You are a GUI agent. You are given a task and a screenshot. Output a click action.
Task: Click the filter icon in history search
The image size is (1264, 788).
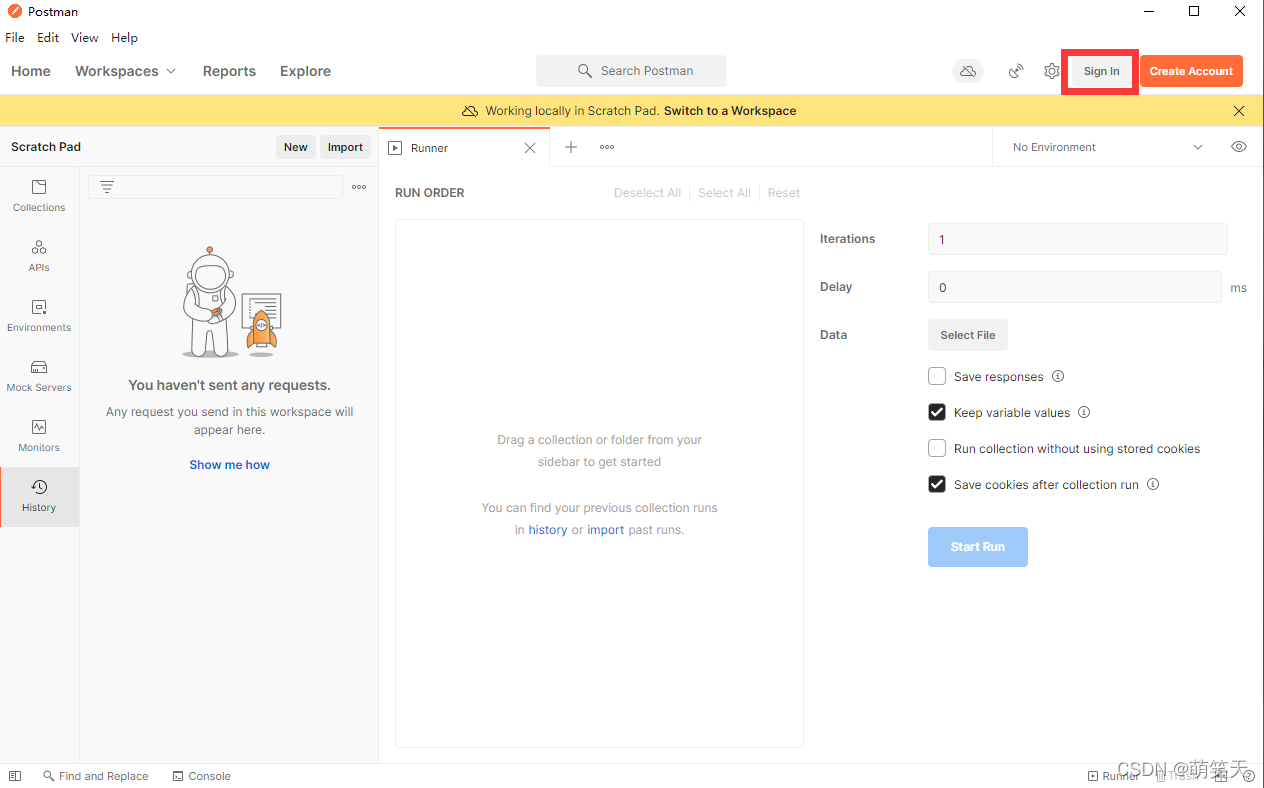pos(107,187)
